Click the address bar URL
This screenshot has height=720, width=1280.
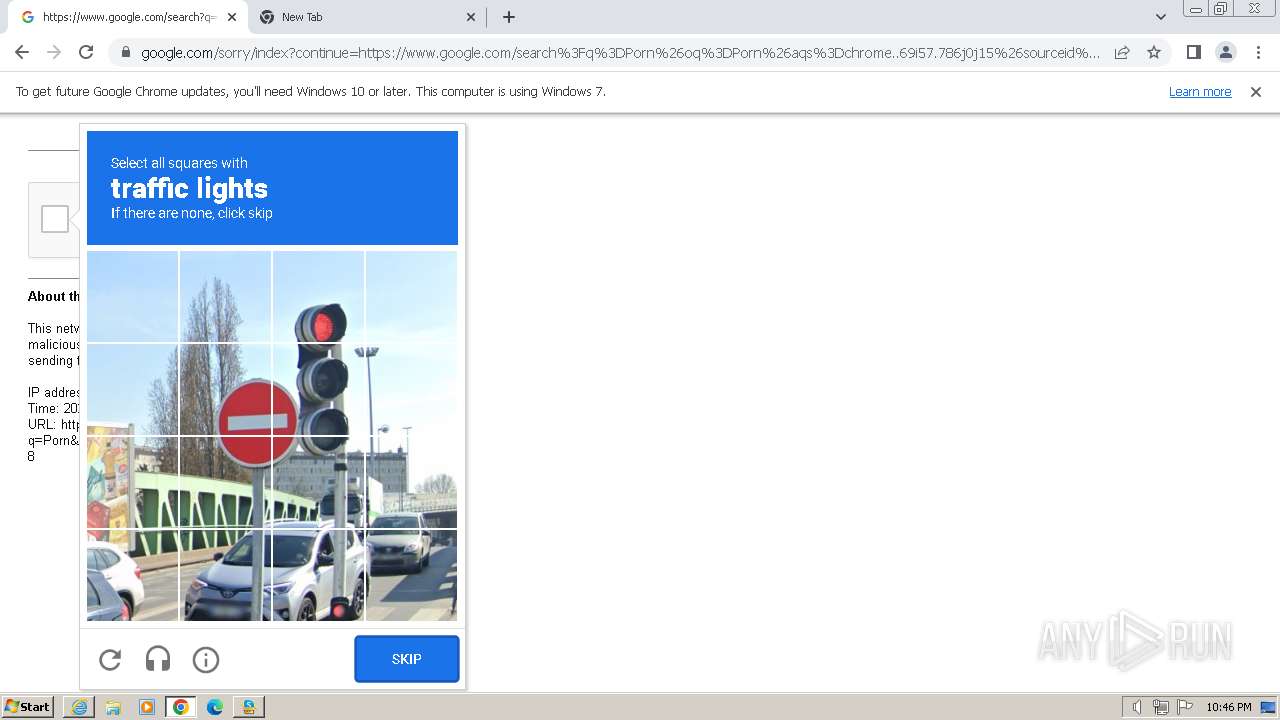(x=620, y=52)
